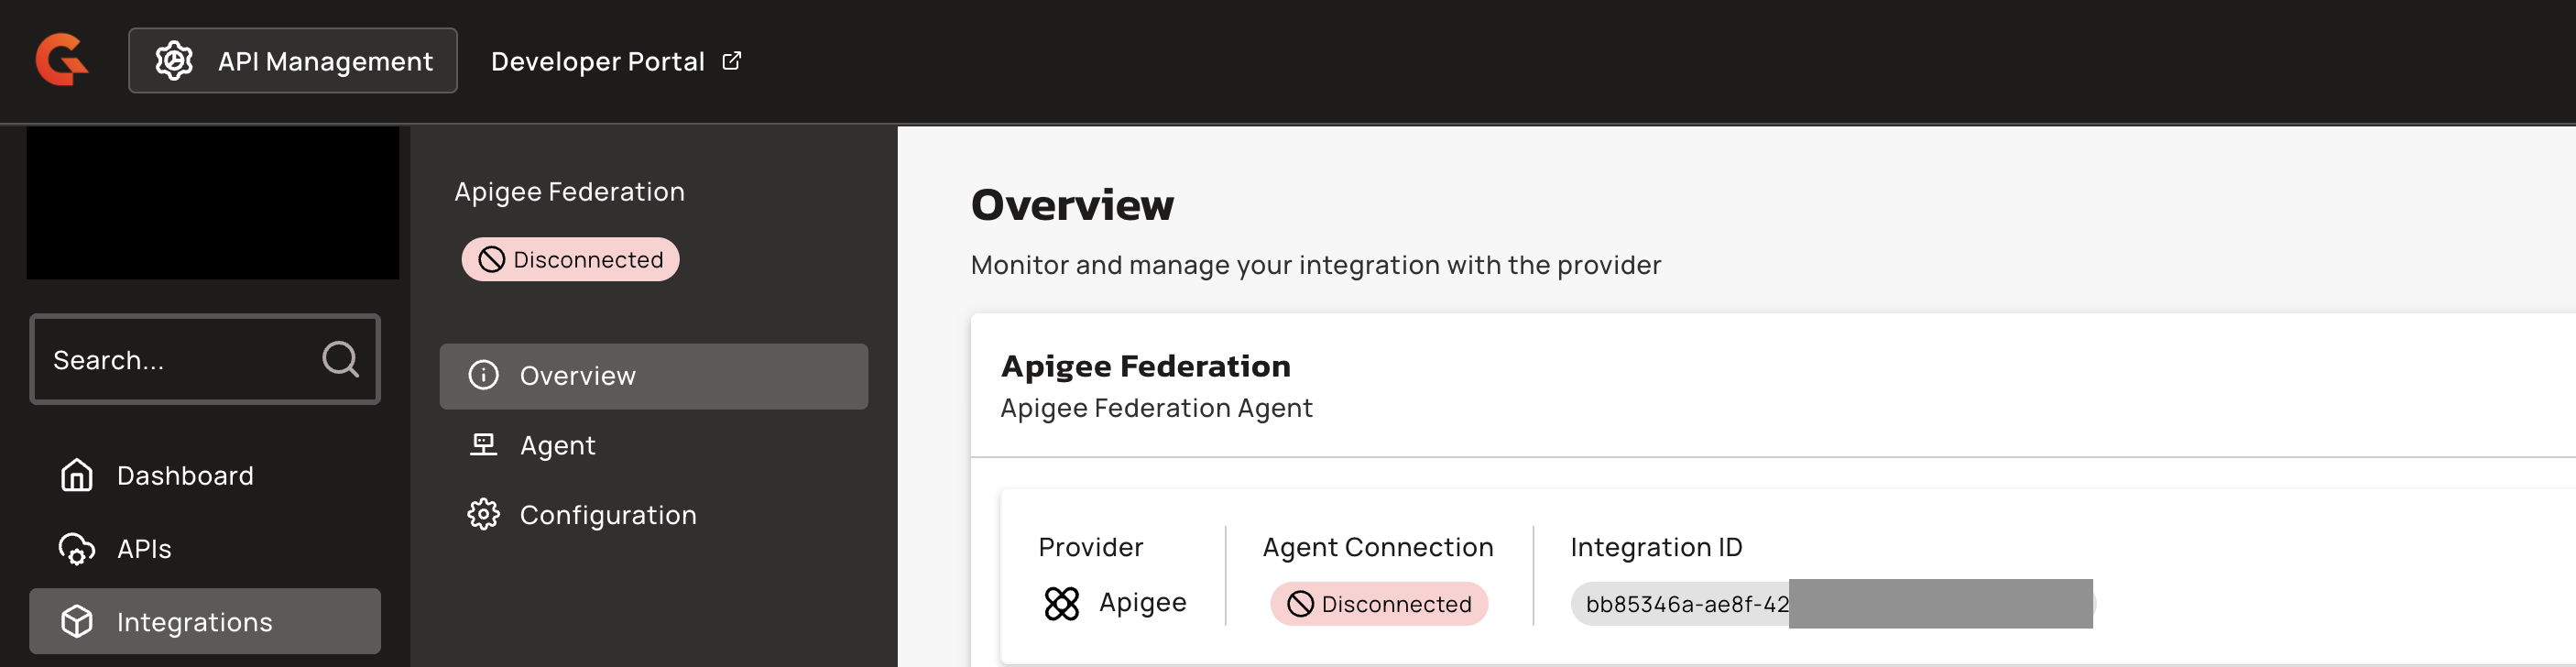Click the APIs cloud icon

tap(77, 549)
